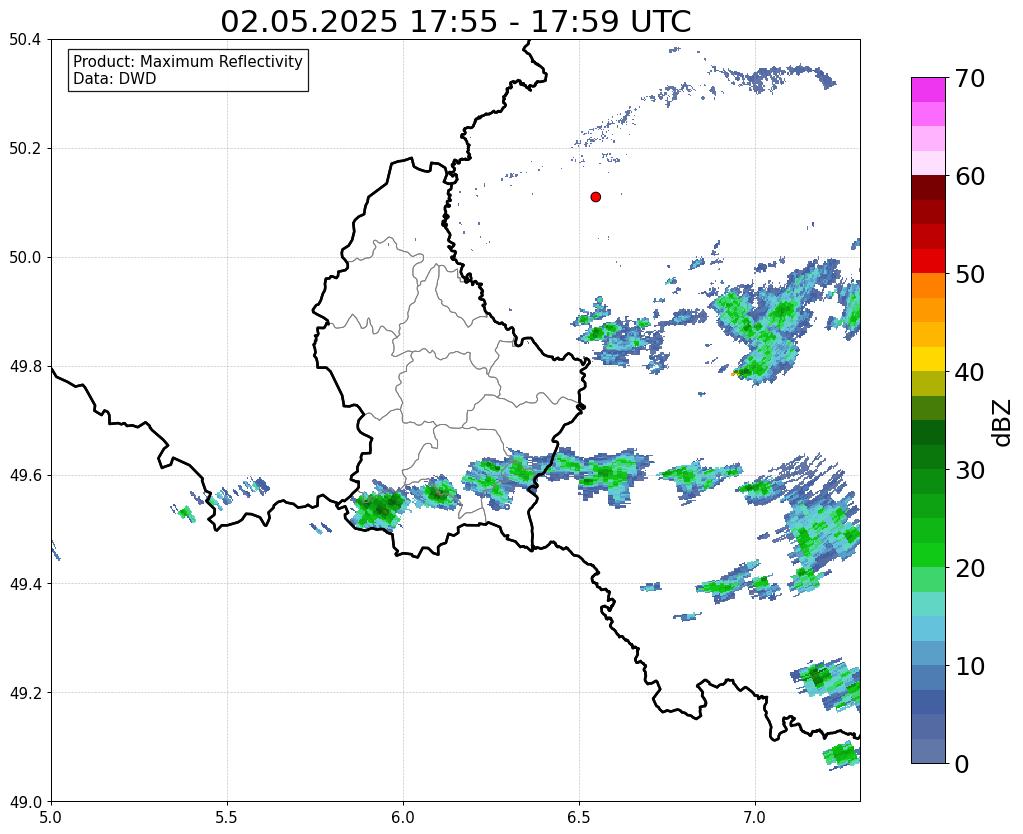Click the colorbar tick label 50
Screen dimensions: 1023x834
[969, 274]
